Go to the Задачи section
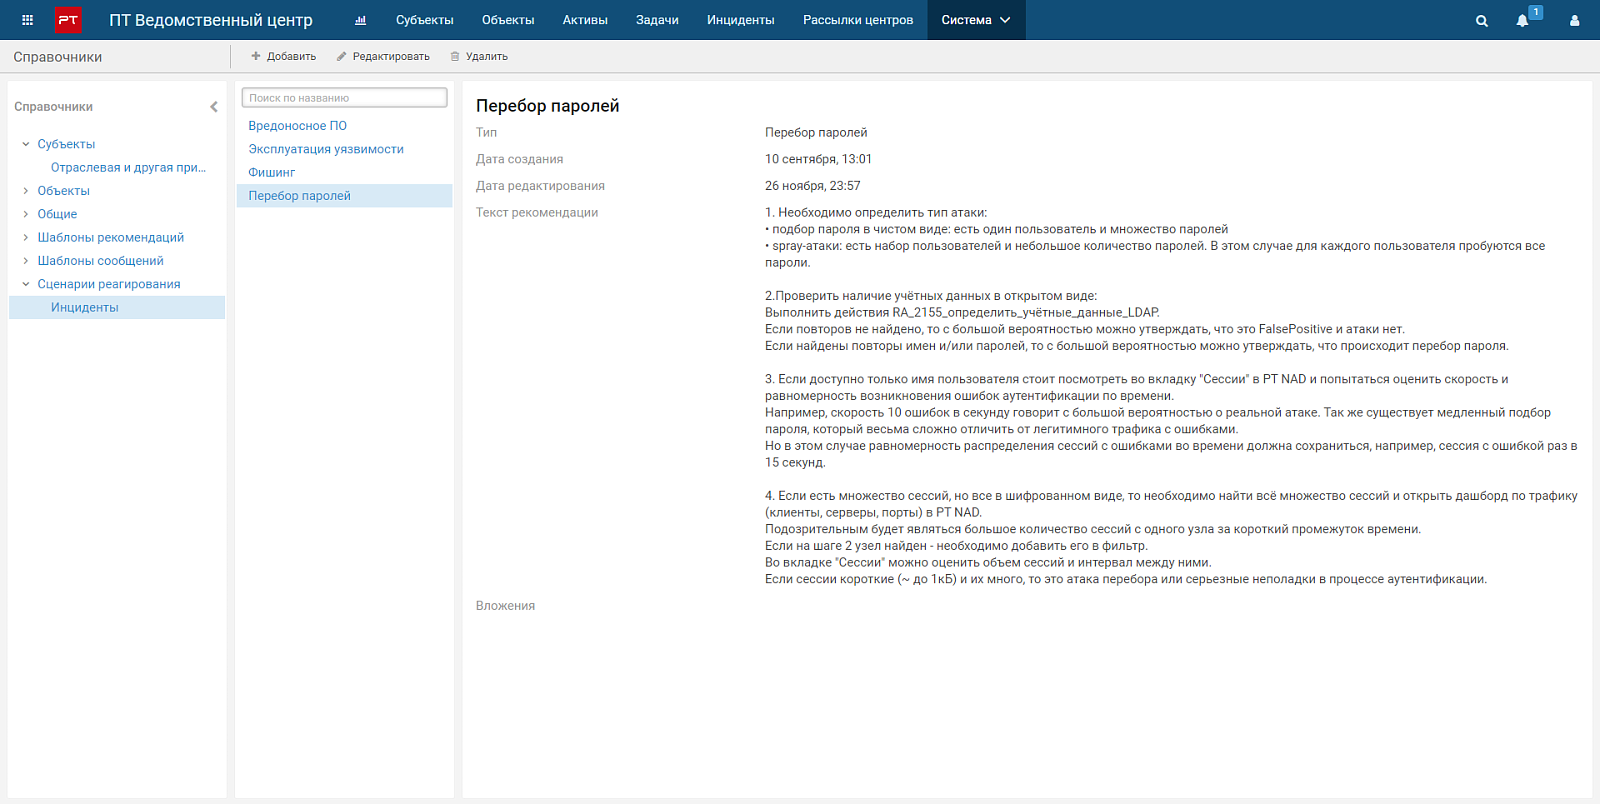1600x804 pixels. tap(657, 20)
